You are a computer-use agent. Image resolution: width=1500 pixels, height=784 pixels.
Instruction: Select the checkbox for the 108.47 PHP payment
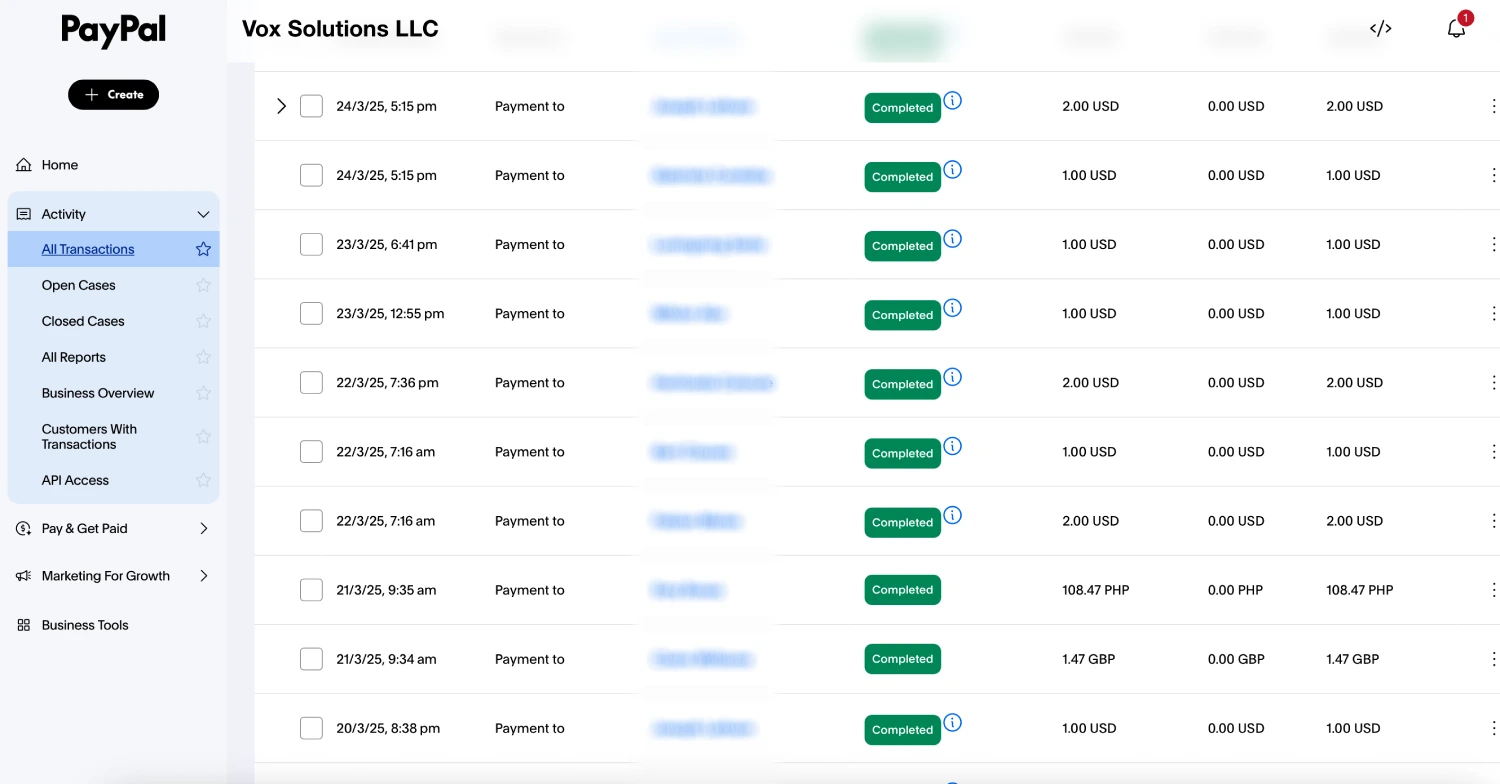(x=311, y=590)
